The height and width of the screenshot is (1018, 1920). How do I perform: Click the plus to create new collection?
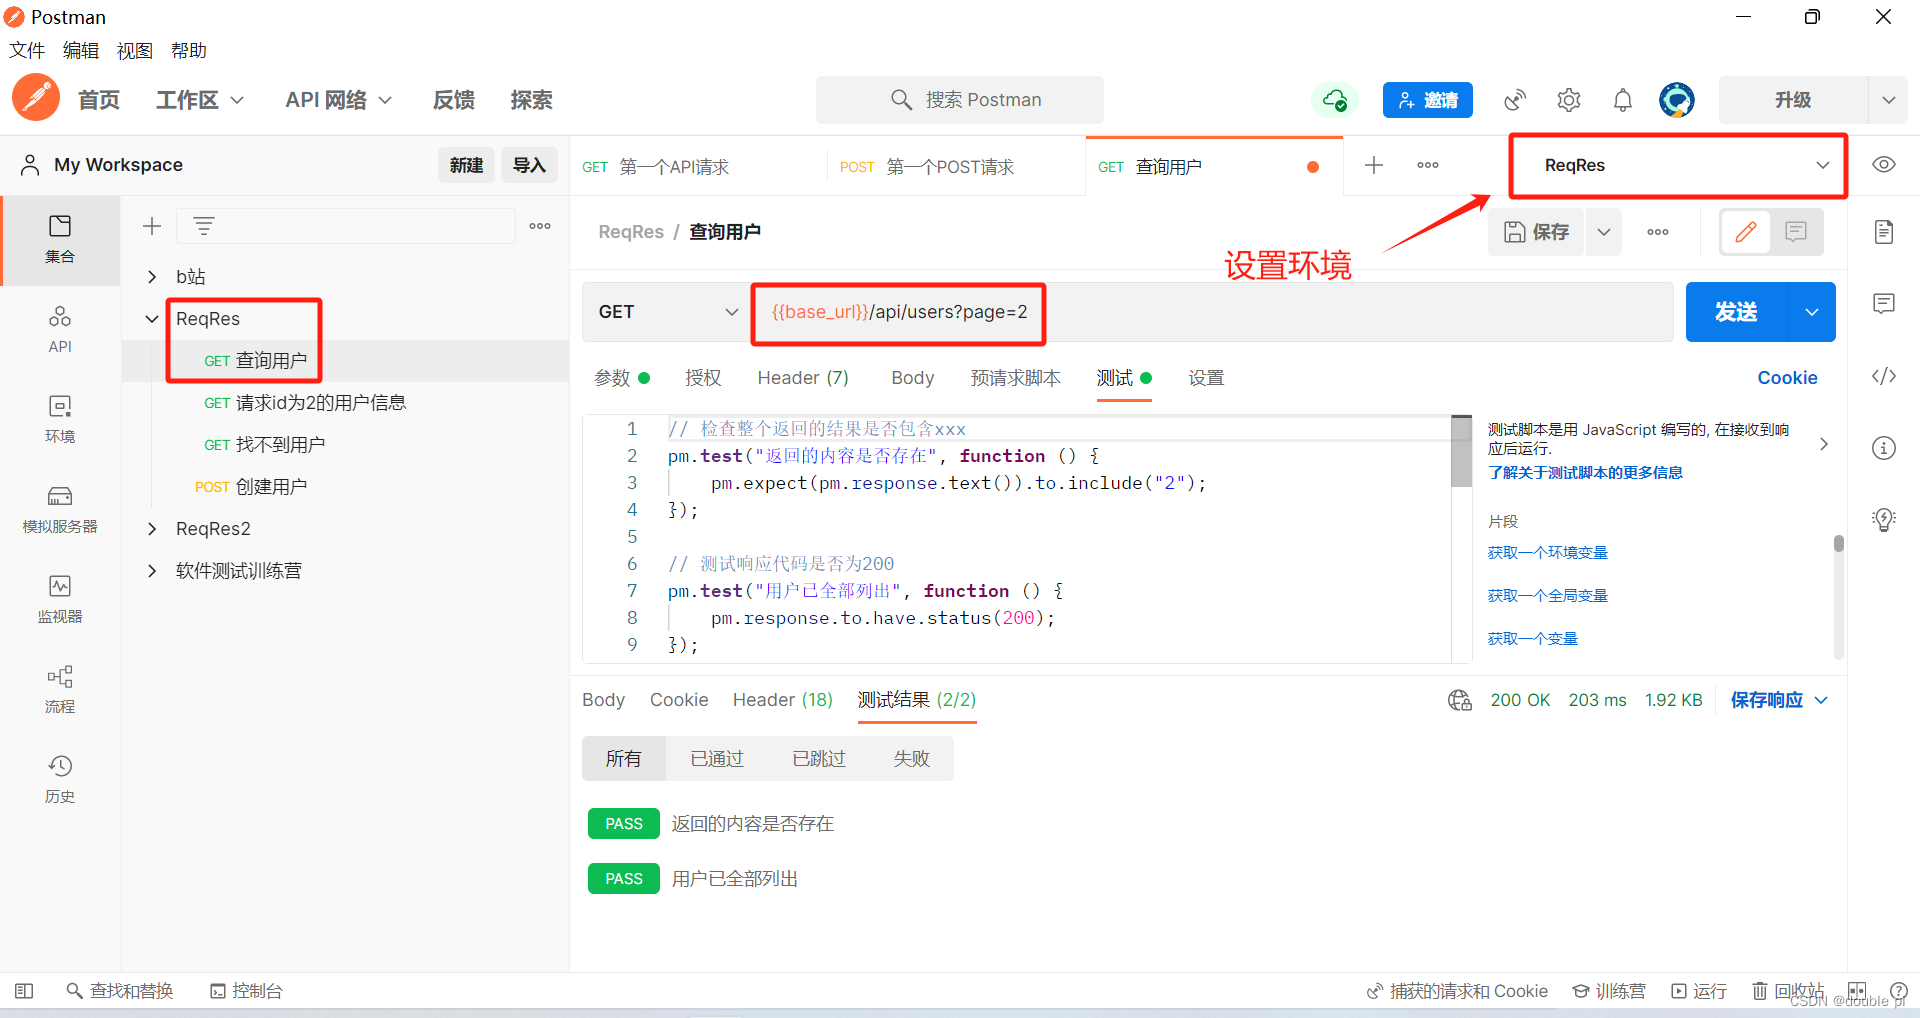[x=152, y=226]
